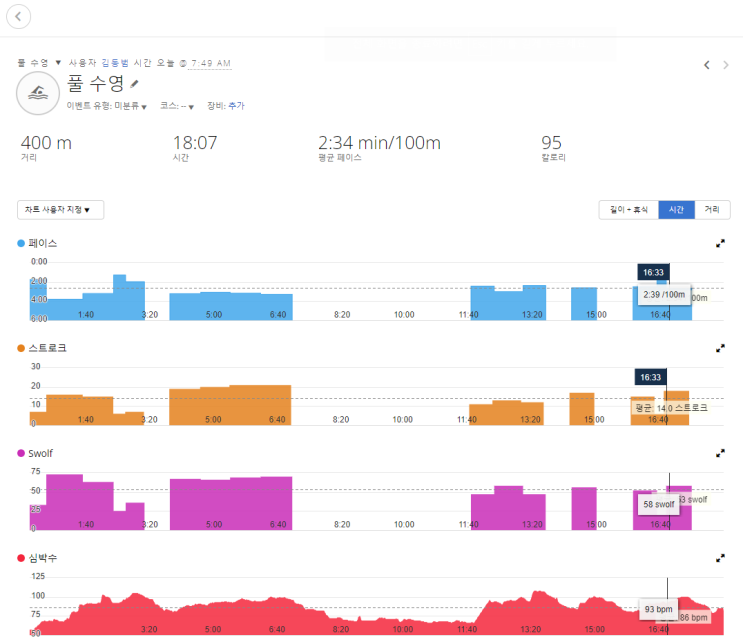This screenshot has width=743, height=644.
Task: Click the orange 스트로크 legend dot
Action: (21, 348)
